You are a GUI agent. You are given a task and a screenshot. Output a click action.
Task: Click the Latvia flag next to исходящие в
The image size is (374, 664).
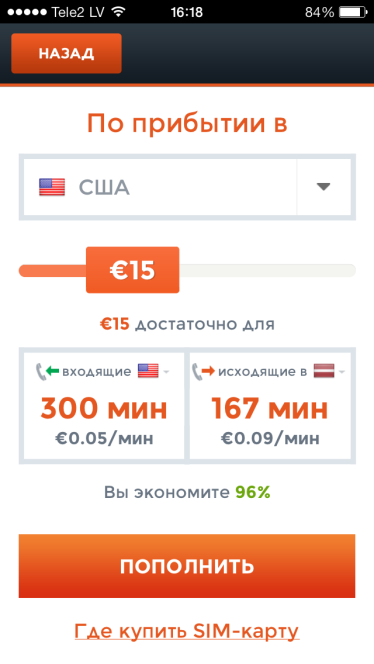click(324, 371)
